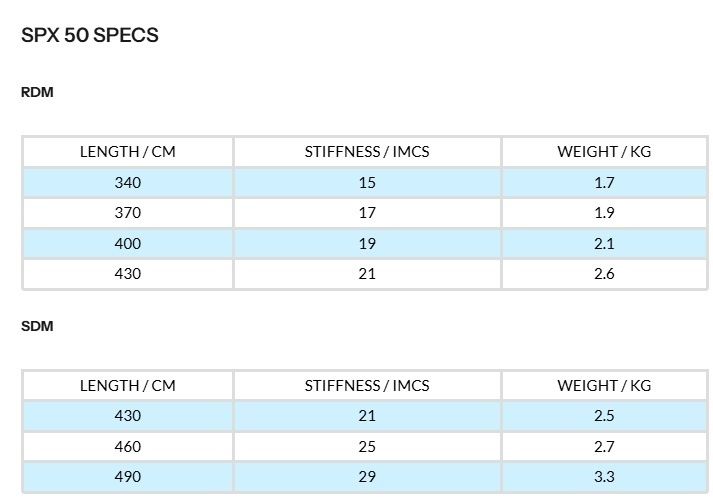The width and height of the screenshot is (713, 502).
Task: Select the stiffness value 29 cell
Action: coord(367,477)
